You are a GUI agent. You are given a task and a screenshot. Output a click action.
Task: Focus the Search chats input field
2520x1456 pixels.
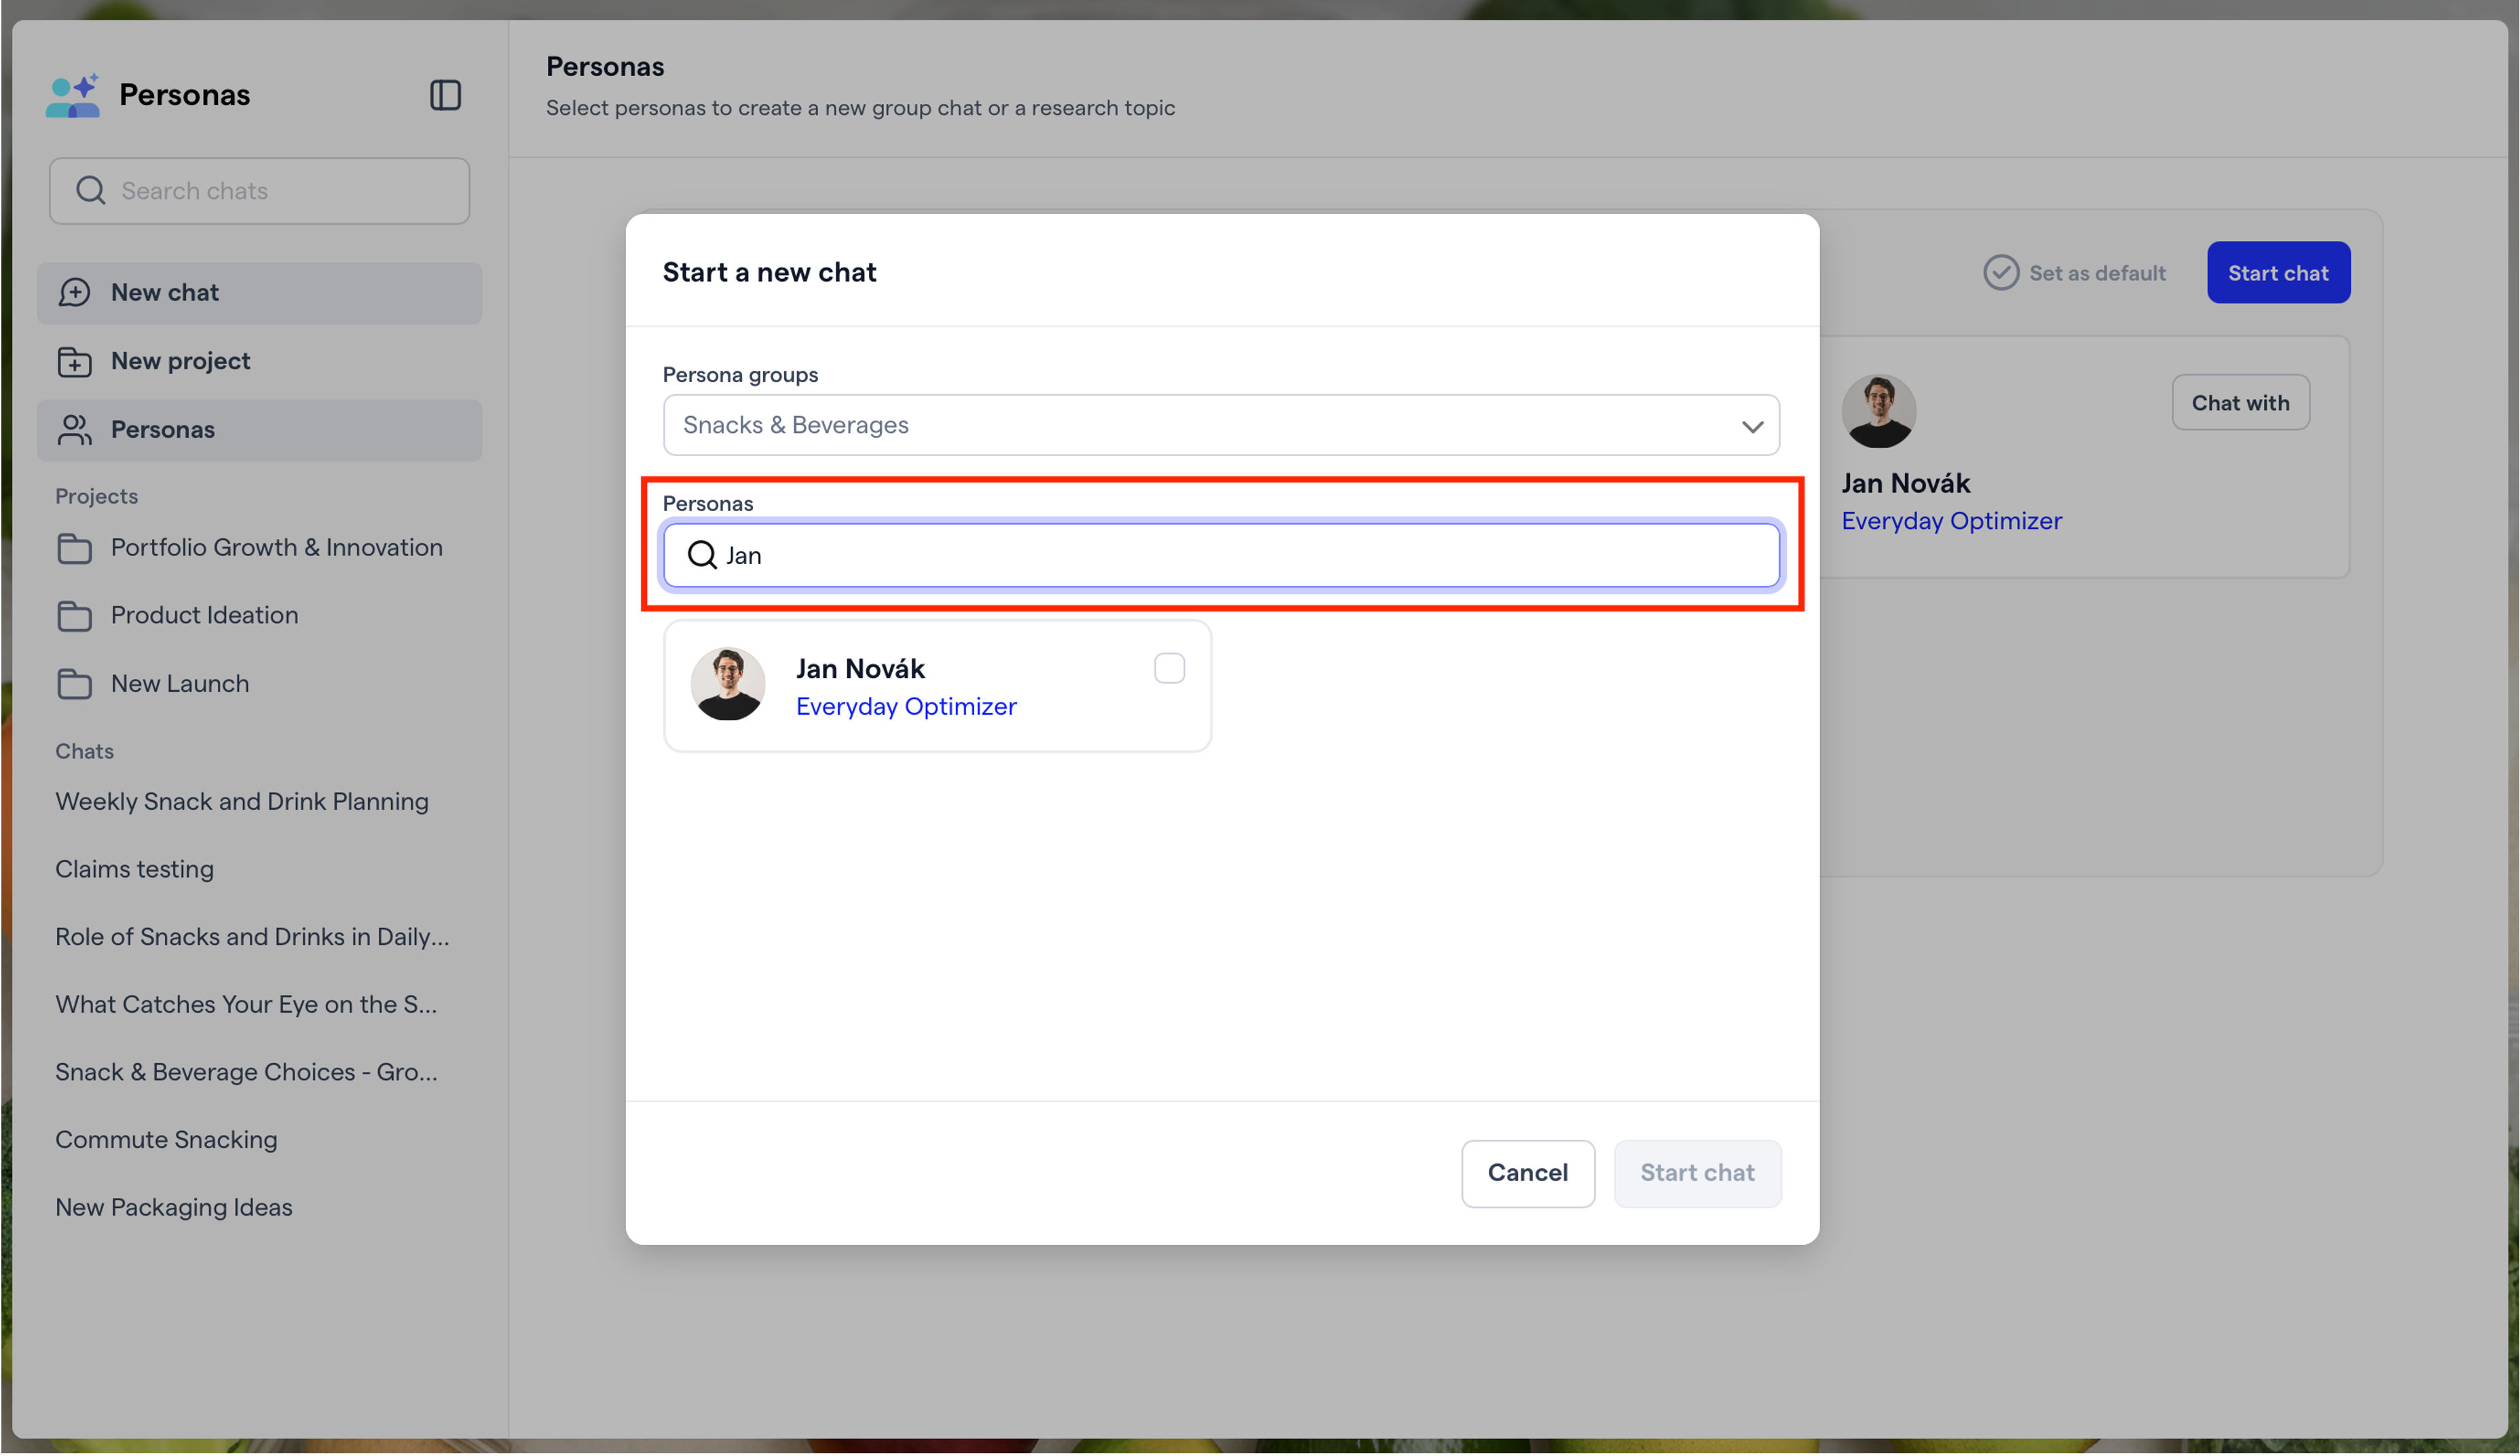tap(259, 190)
